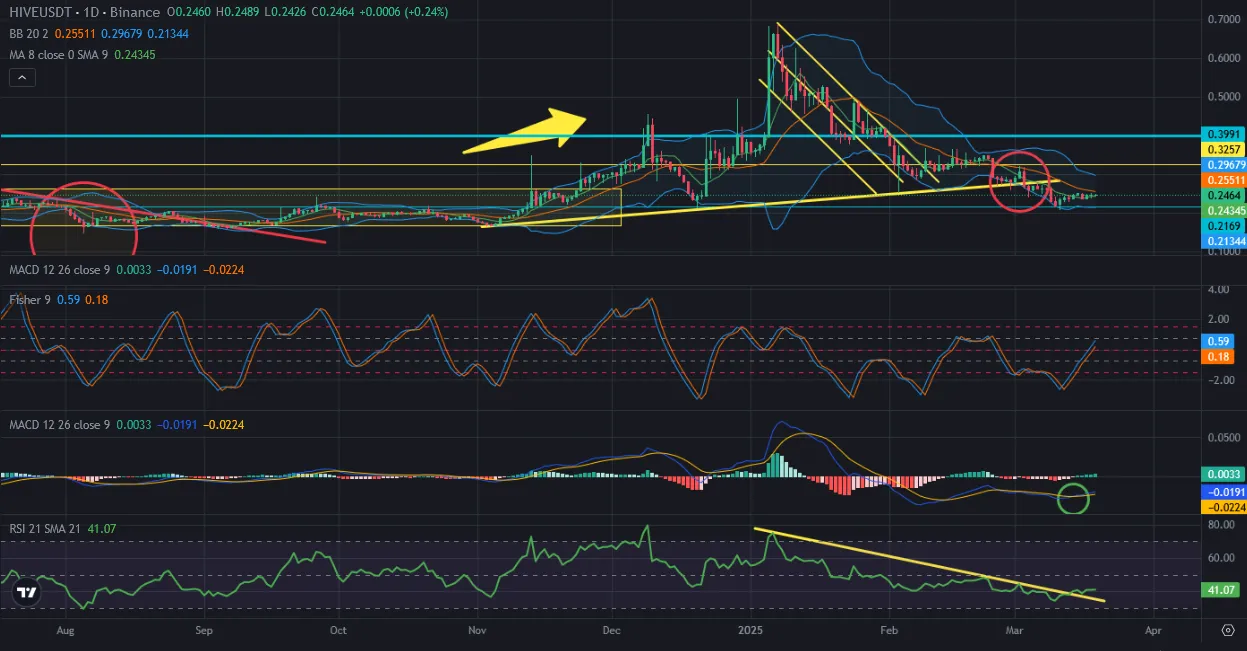Select the yellow arrow drawing on chart
The height and width of the screenshot is (651, 1247).
click(x=526, y=131)
